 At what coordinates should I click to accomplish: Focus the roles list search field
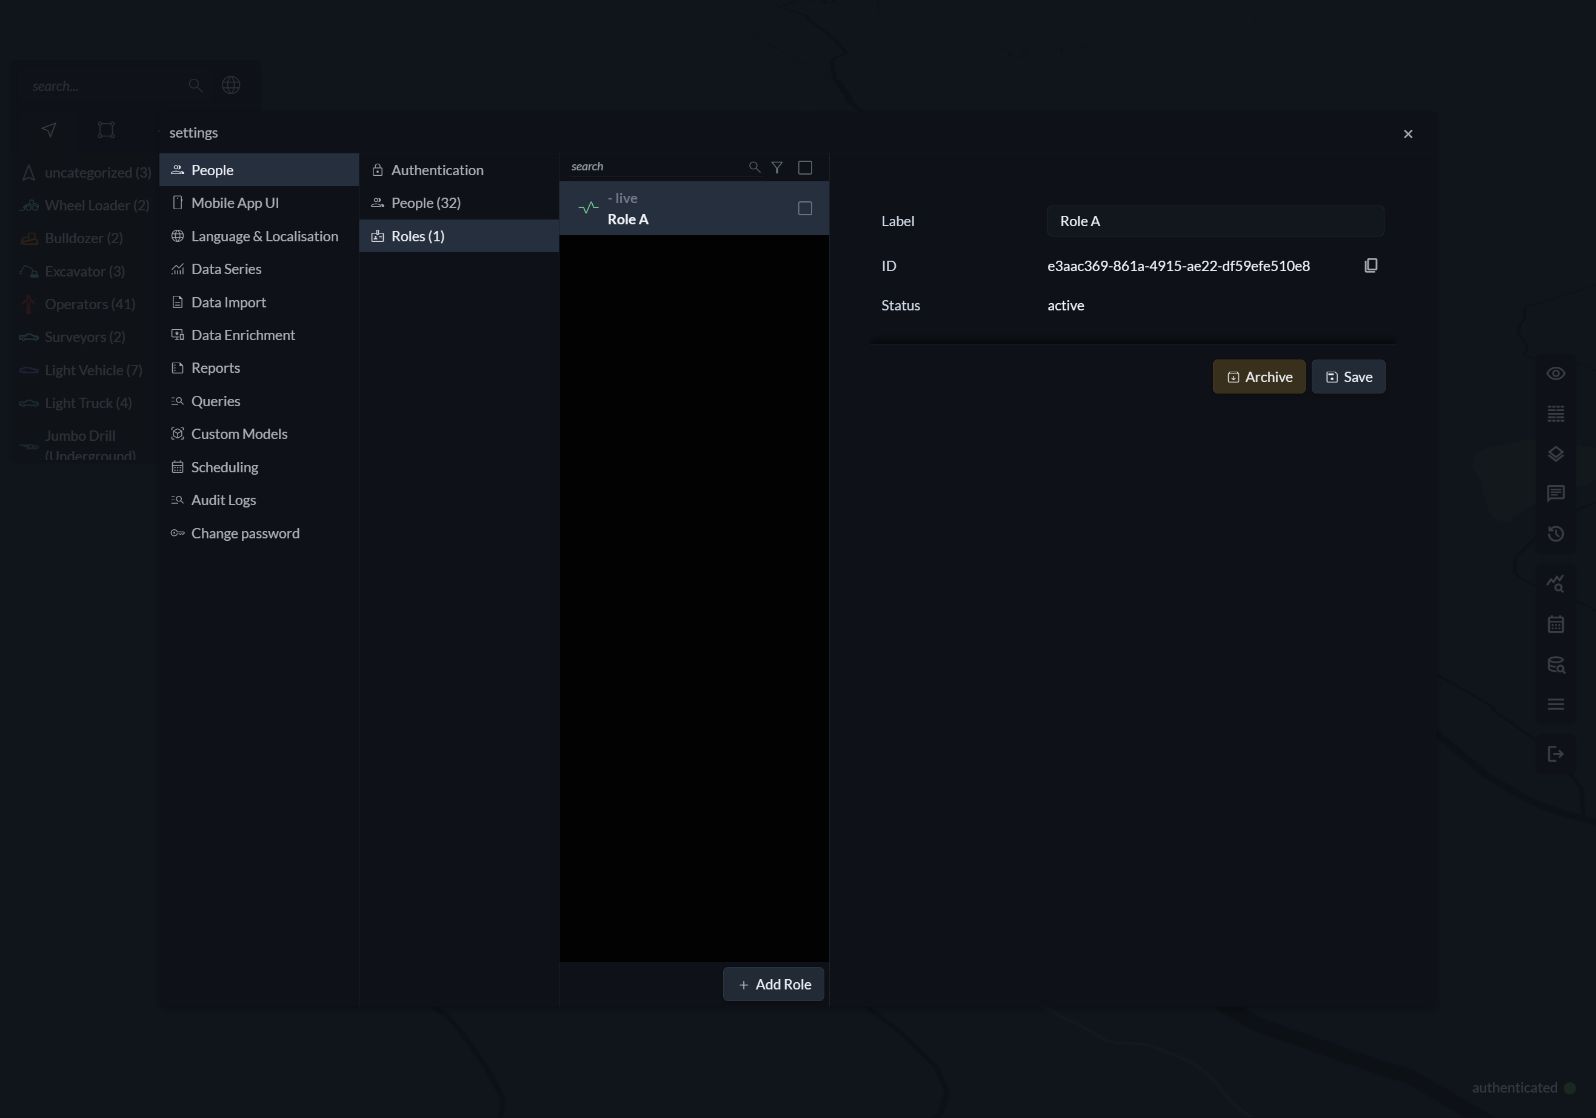pyautogui.click(x=655, y=167)
